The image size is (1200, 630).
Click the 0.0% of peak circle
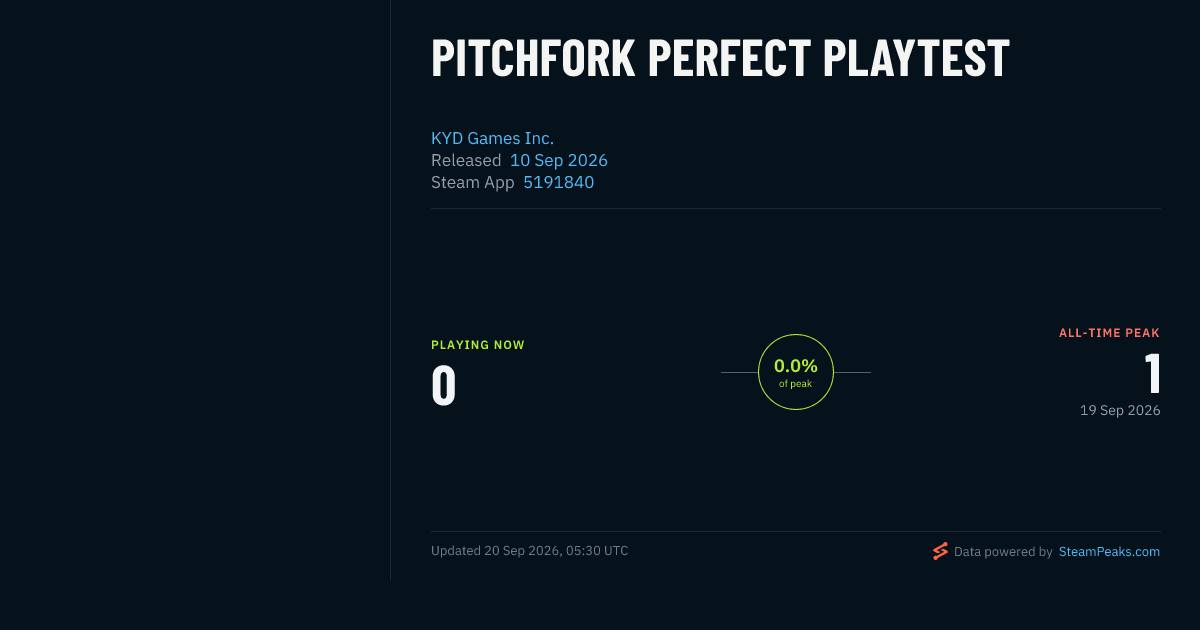click(x=796, y=372)
